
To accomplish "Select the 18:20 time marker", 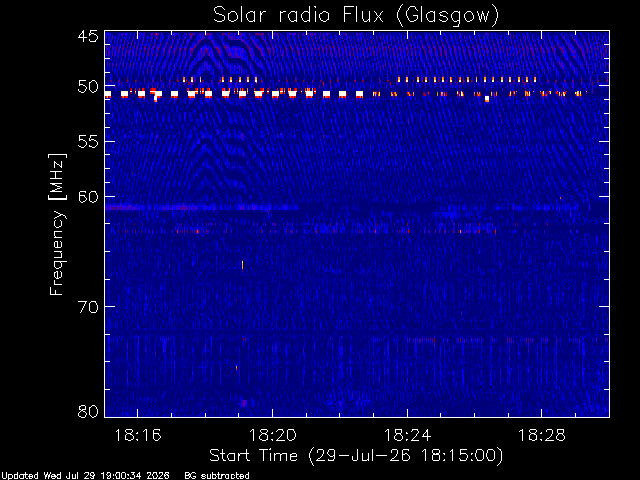I will point(273,435).
